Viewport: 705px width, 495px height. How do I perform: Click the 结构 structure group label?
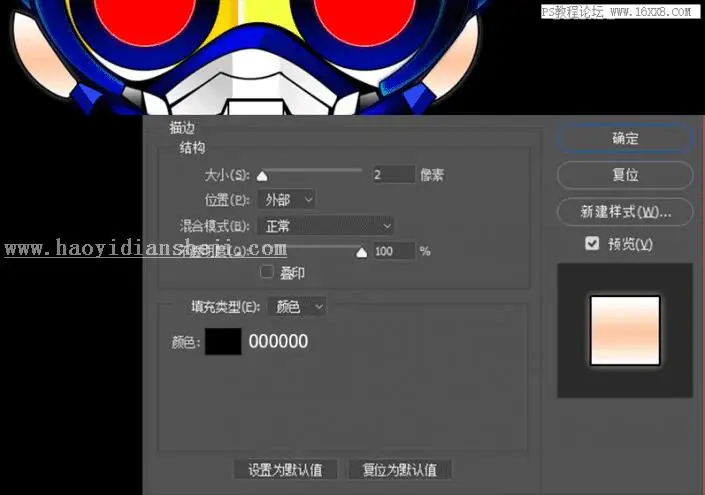pos(192,147)
